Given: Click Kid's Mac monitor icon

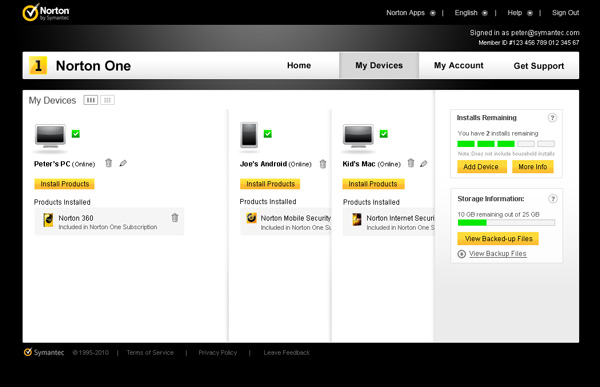Looking at the screenshot, I should point(358,136).
